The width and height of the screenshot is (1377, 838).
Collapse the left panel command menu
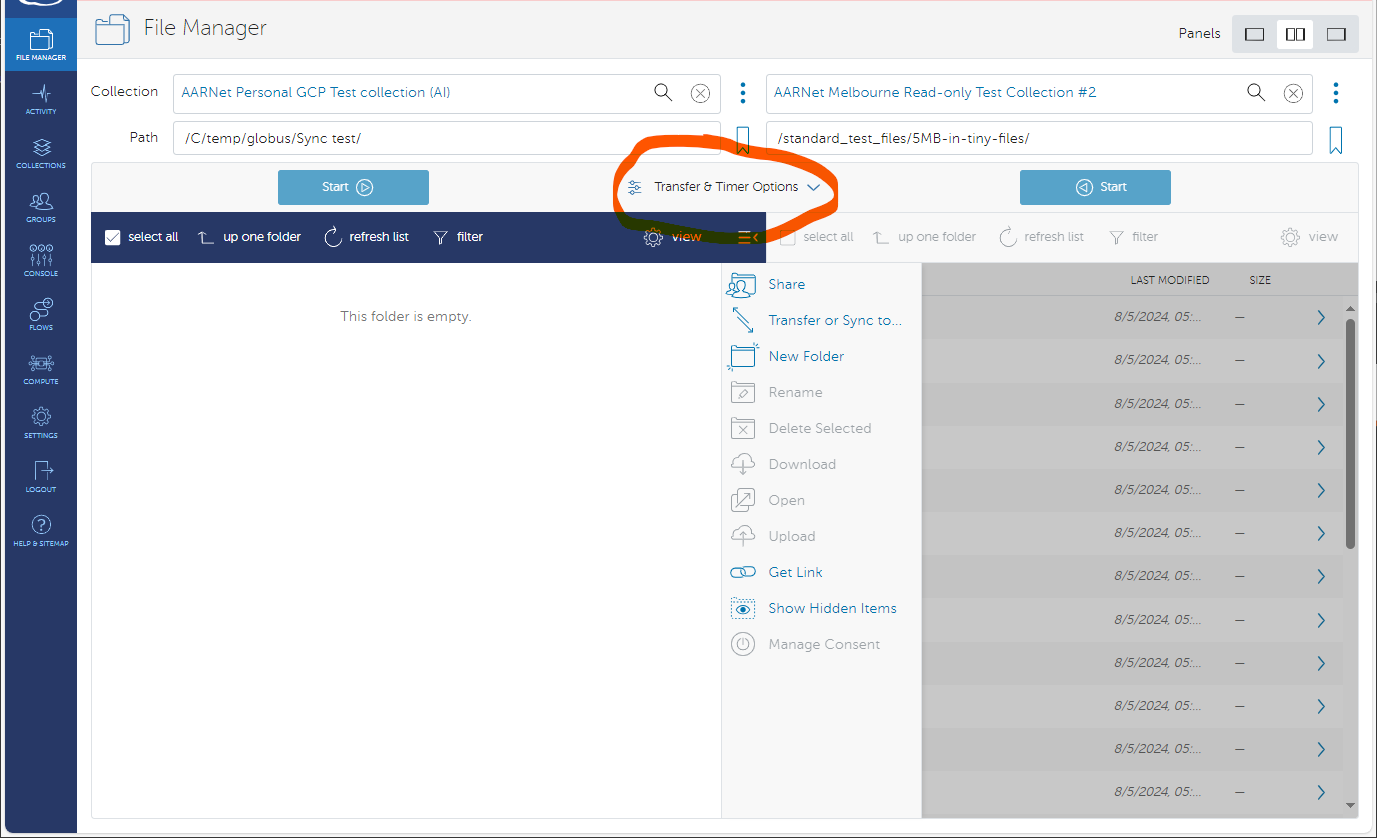point(748,237)
